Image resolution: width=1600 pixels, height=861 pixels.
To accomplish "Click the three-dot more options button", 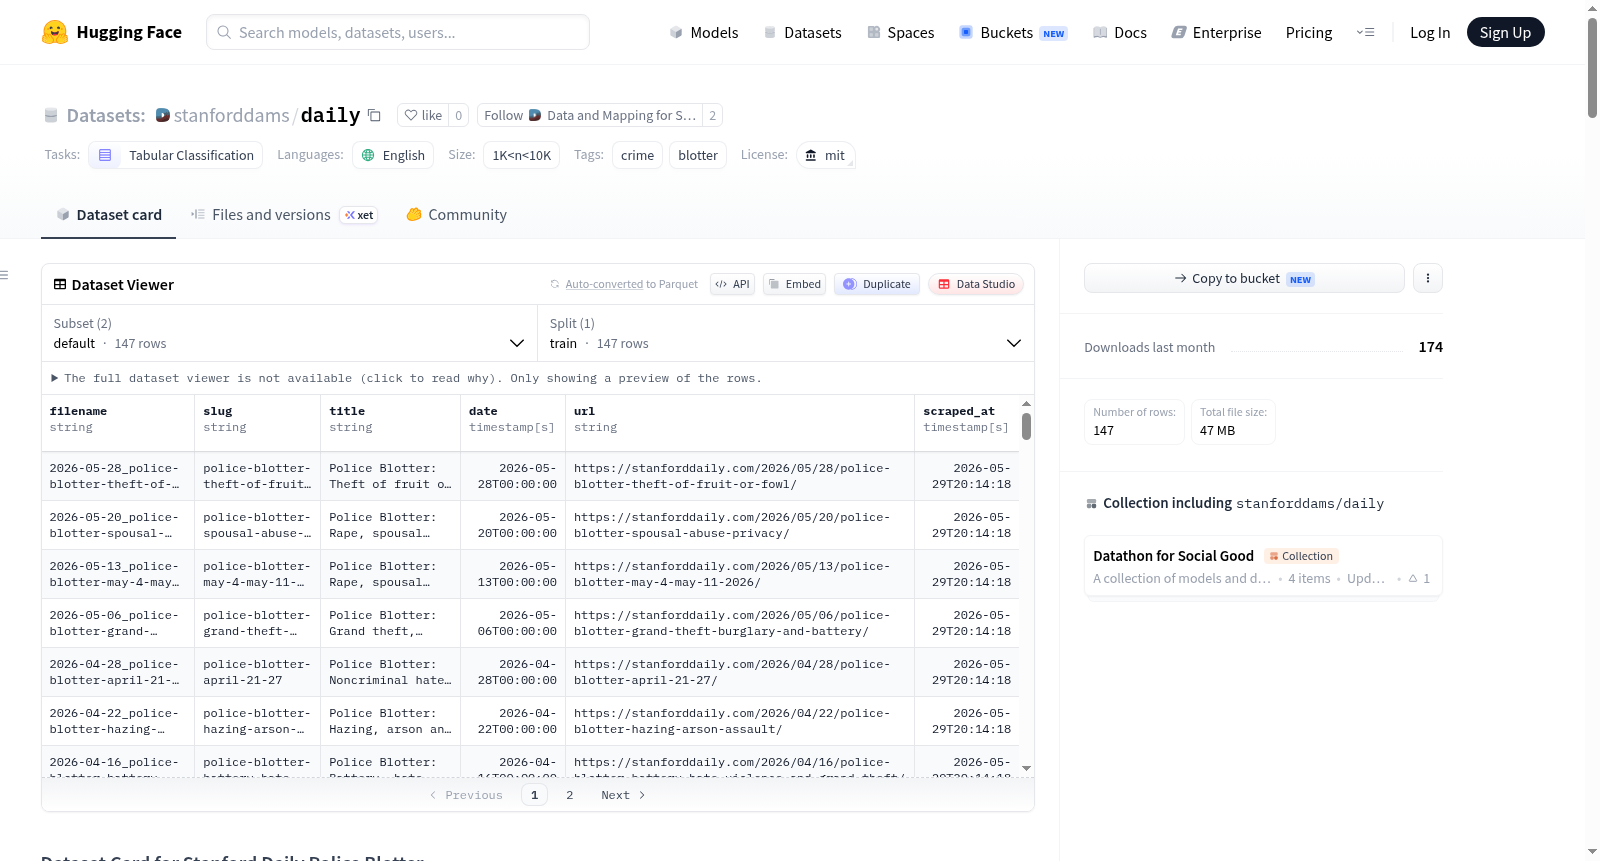I will 1428,278.
